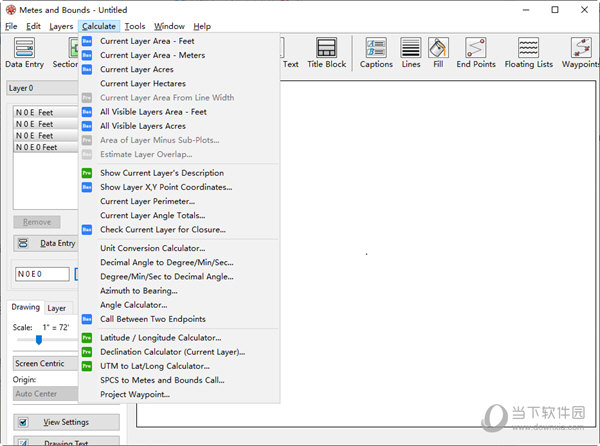This screenshot has height=446, width=600.
Task: Select Check Current Layer for Closure
Action: pyautogui.click(x=179, y=230)
